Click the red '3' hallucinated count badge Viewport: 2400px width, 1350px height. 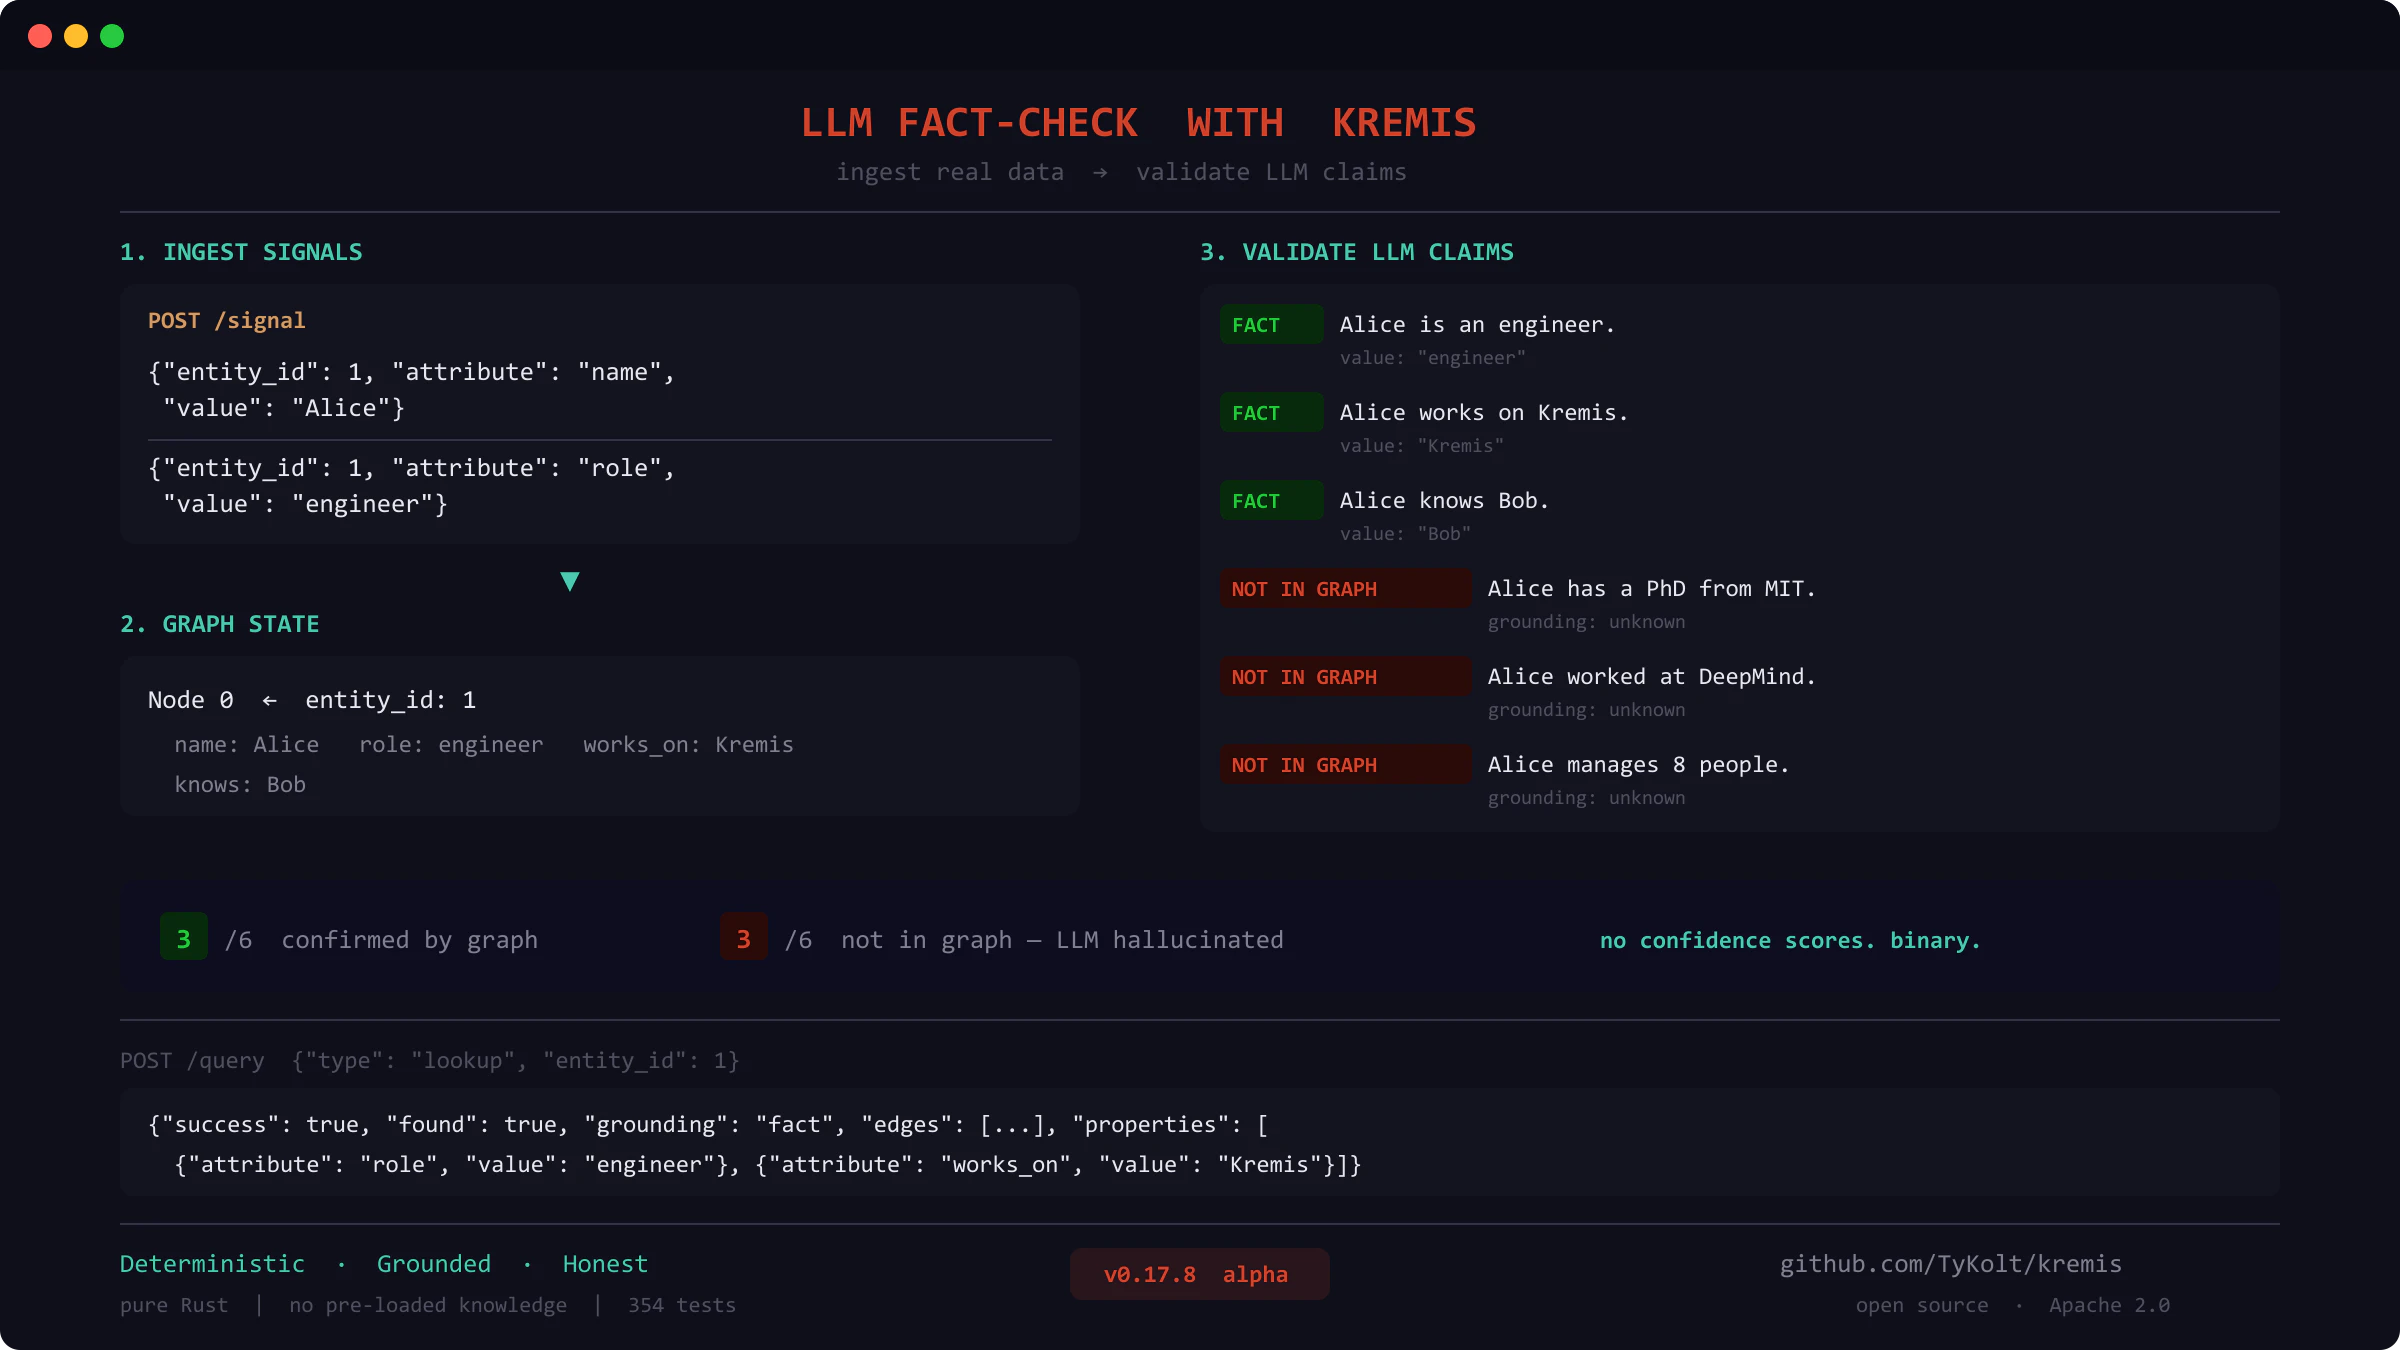pyautogui.click(x=743, y=938)
